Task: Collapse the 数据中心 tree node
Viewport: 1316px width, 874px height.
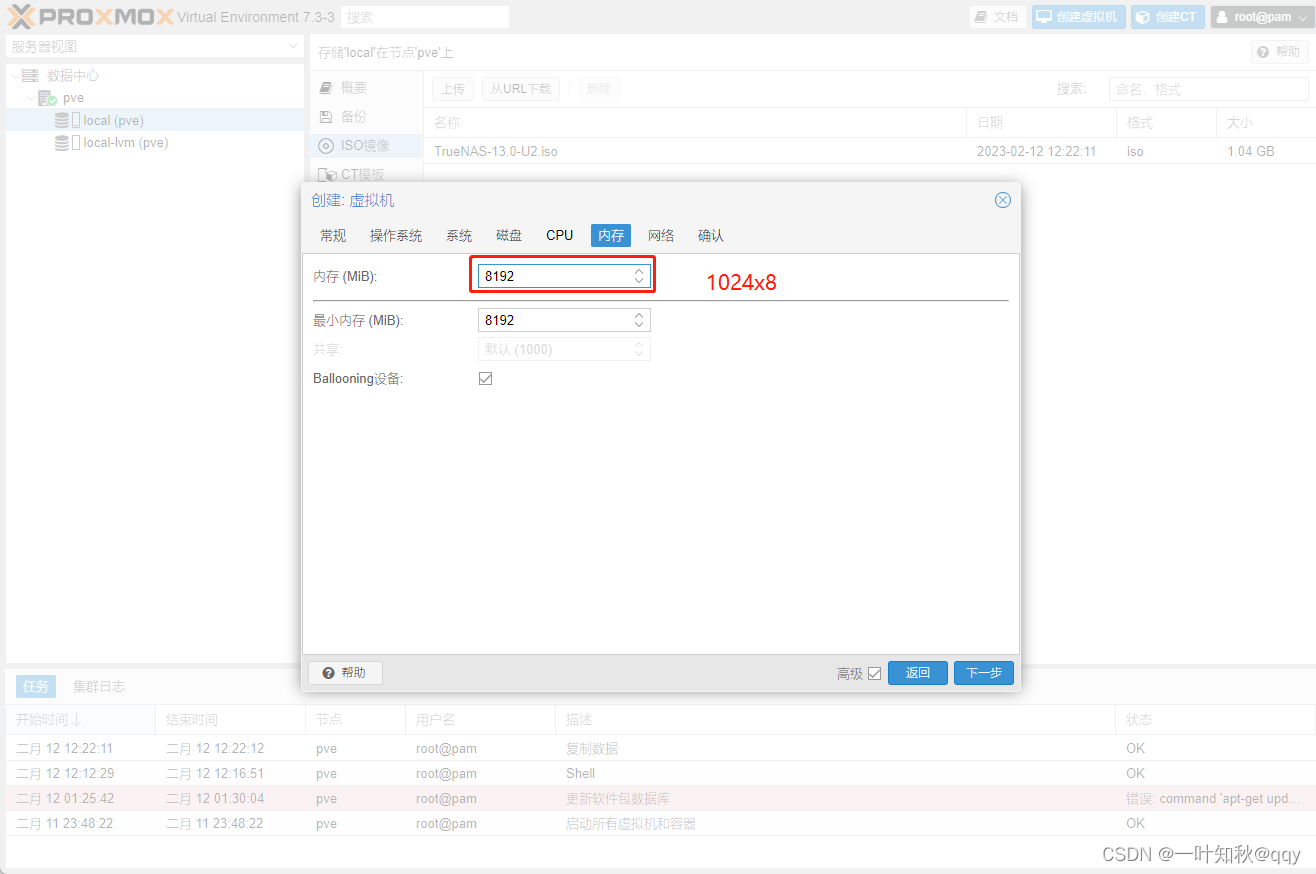Action: click(x=14, y=76)
